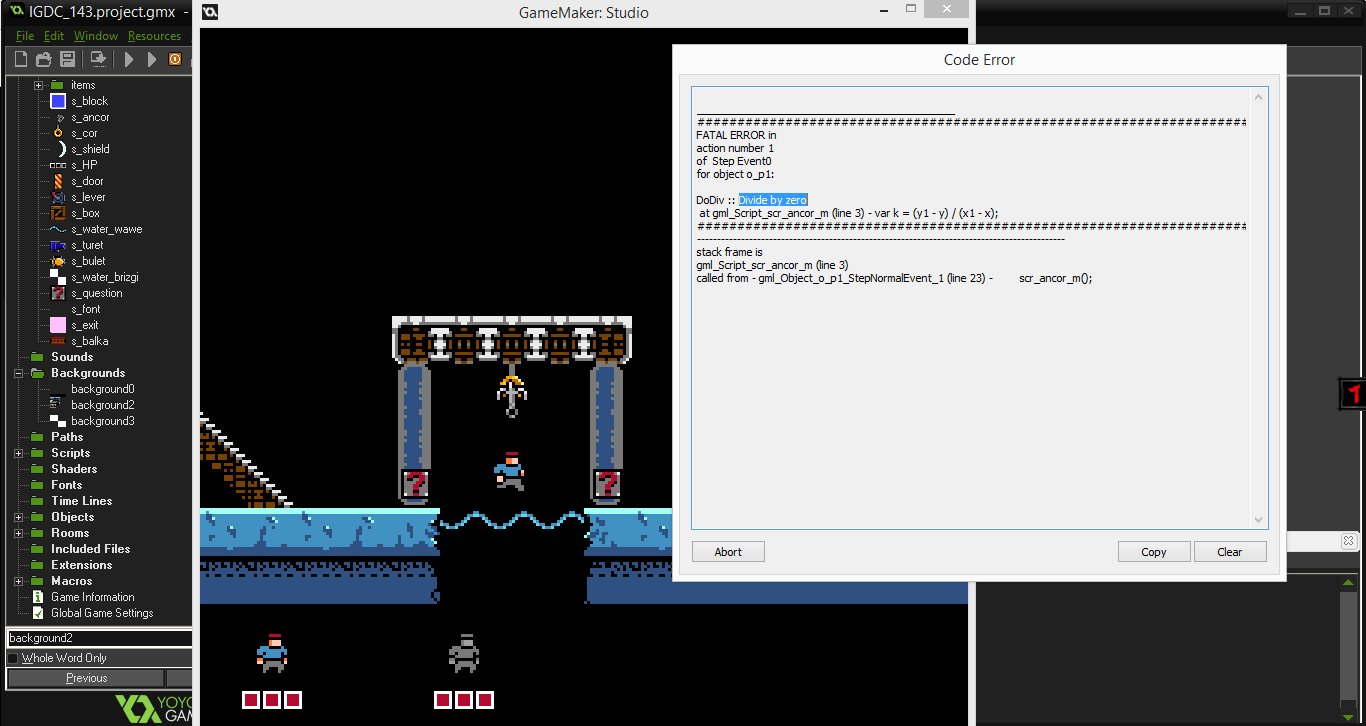
Task: Click the Game Information icon
Action: [39, 597]
